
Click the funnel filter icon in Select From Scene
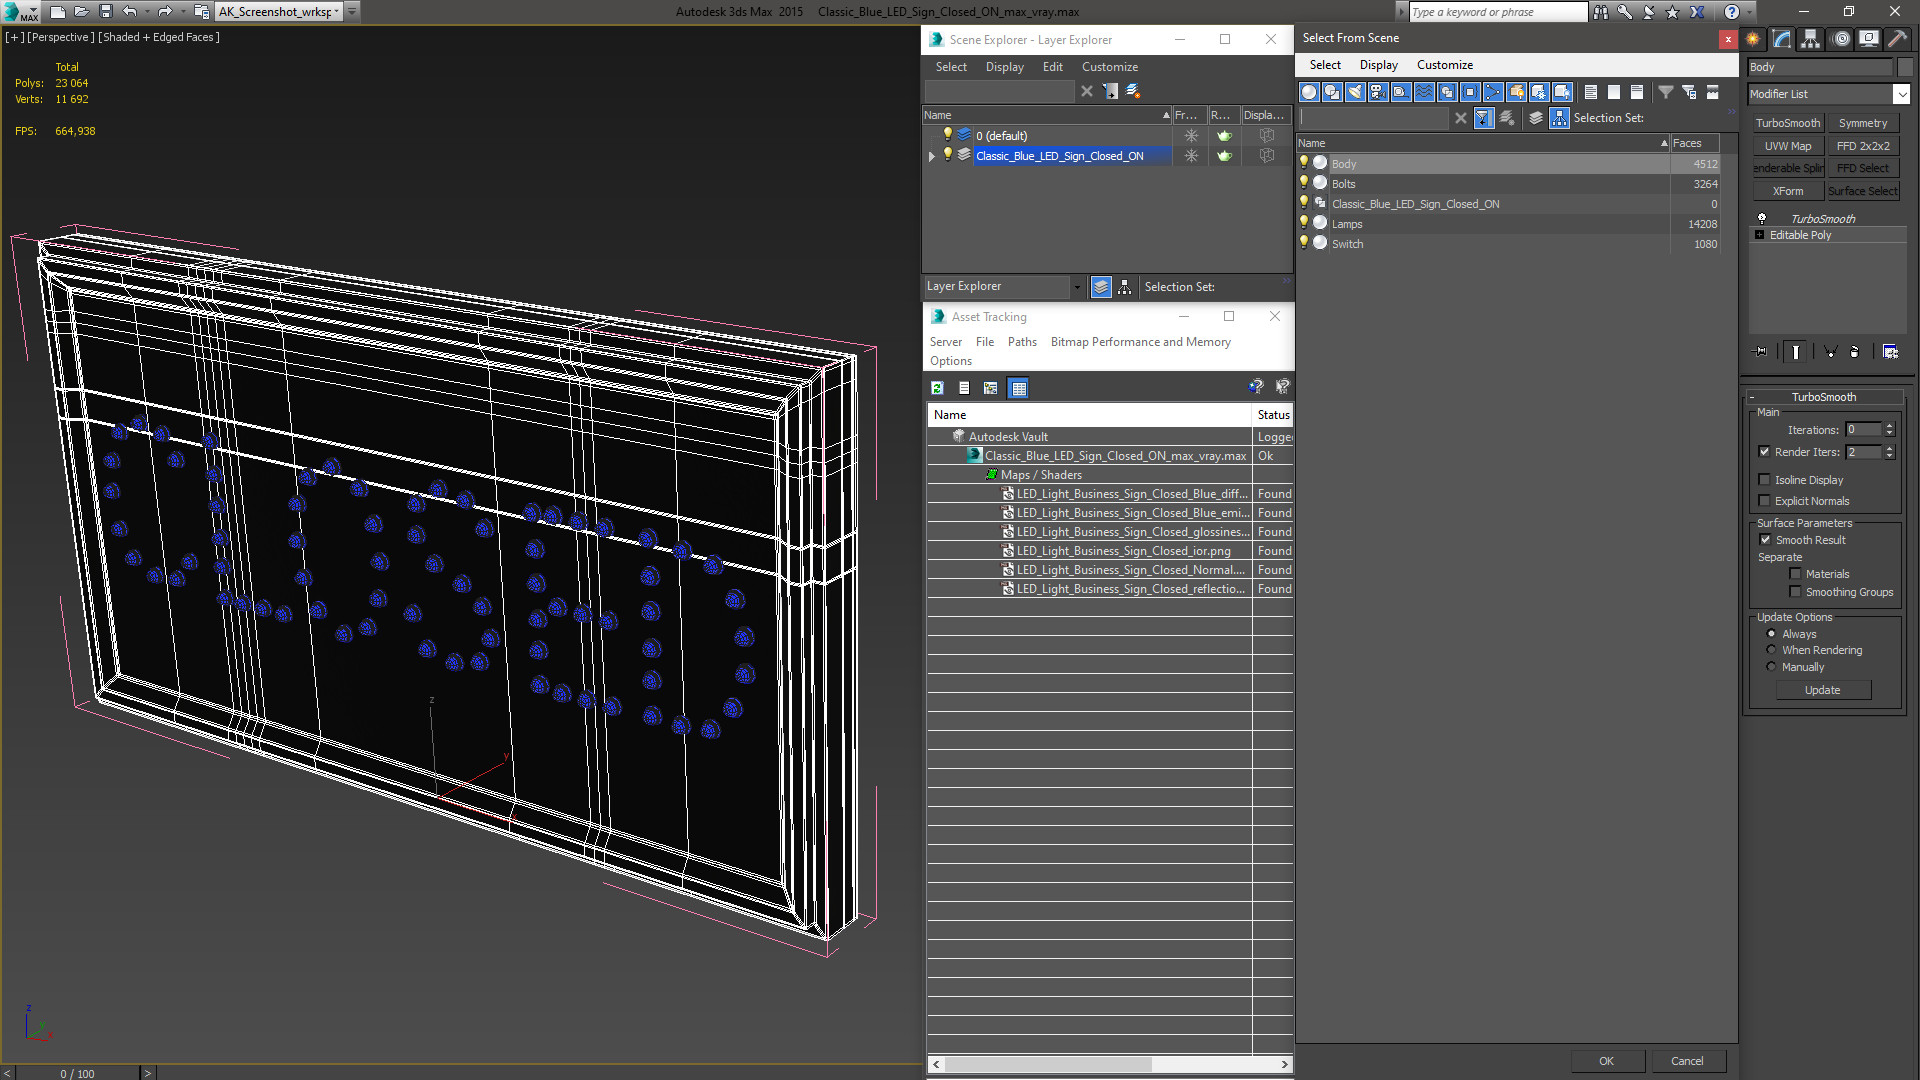tap(1666, 92)
